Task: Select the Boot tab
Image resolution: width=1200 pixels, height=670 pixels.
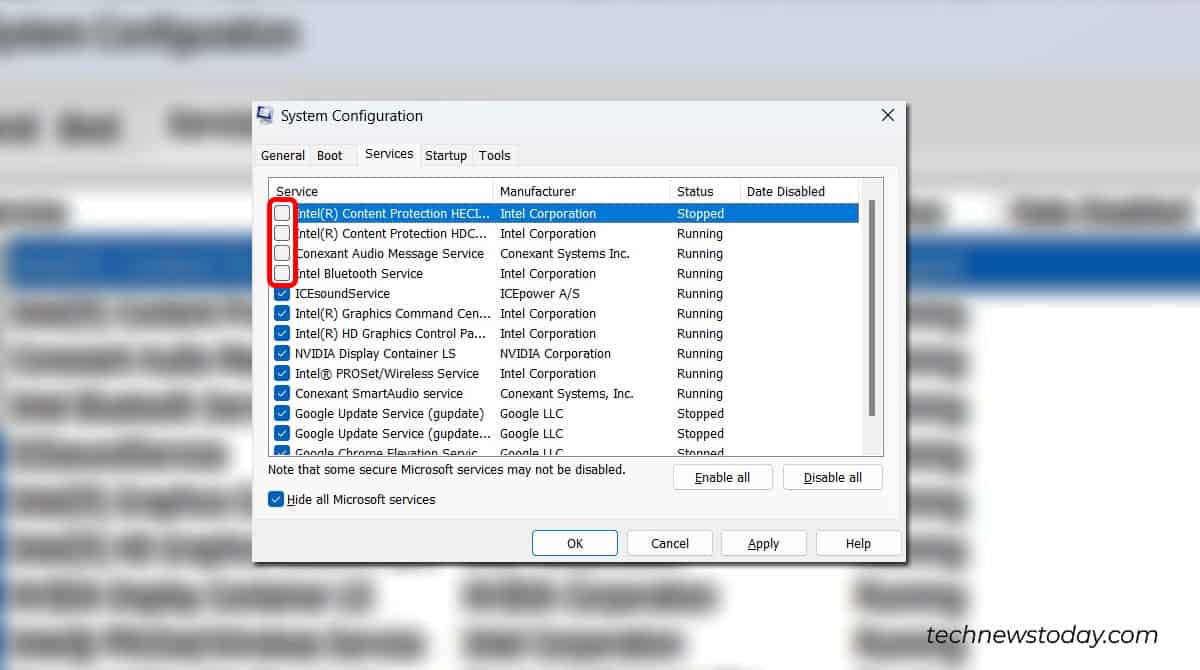Action: click(330, 155)
